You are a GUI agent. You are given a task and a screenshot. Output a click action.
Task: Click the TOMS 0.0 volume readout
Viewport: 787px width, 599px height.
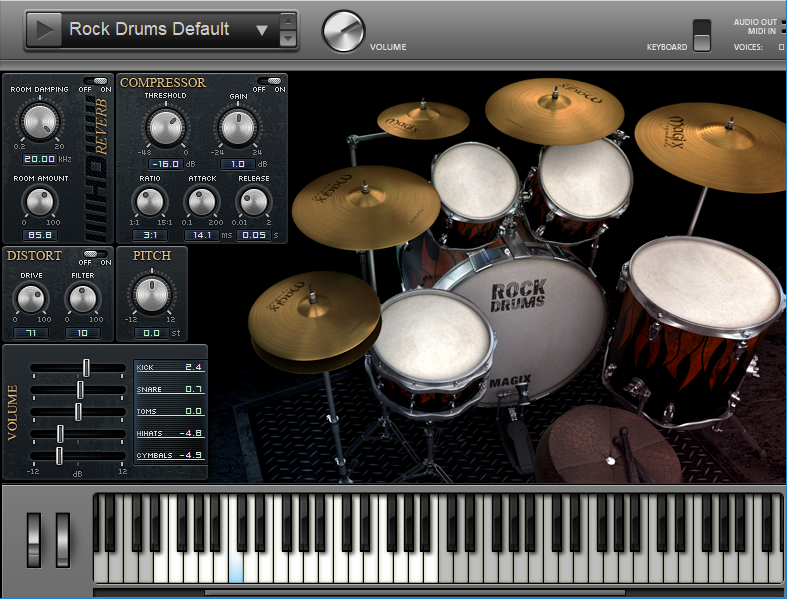pos(170,411)
